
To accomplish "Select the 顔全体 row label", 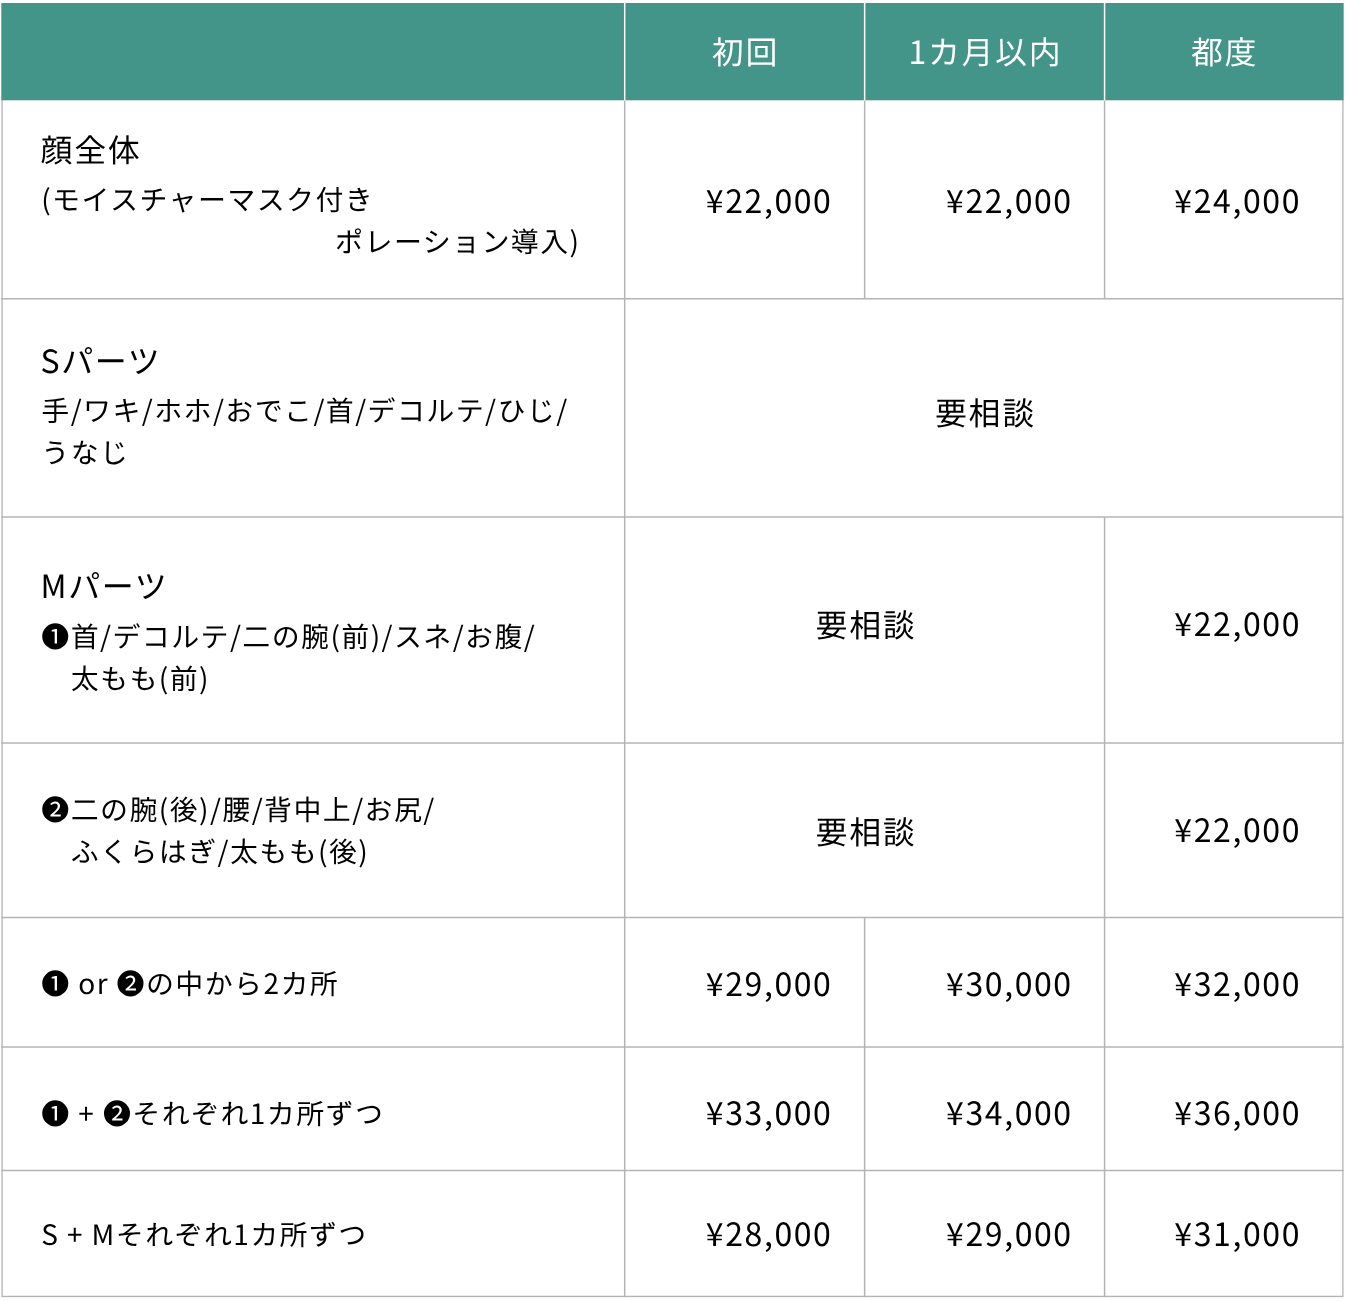I will 90,150.
